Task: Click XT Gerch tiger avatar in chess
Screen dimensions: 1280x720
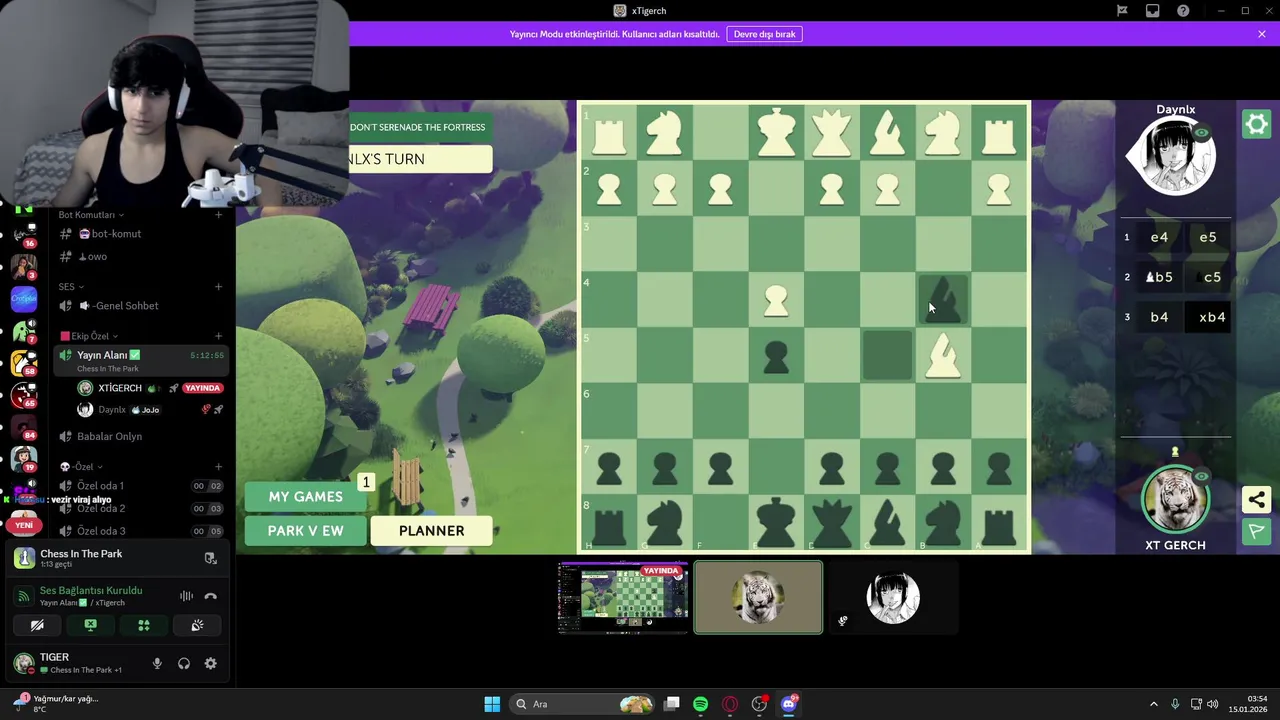Action: (1176, 500)
